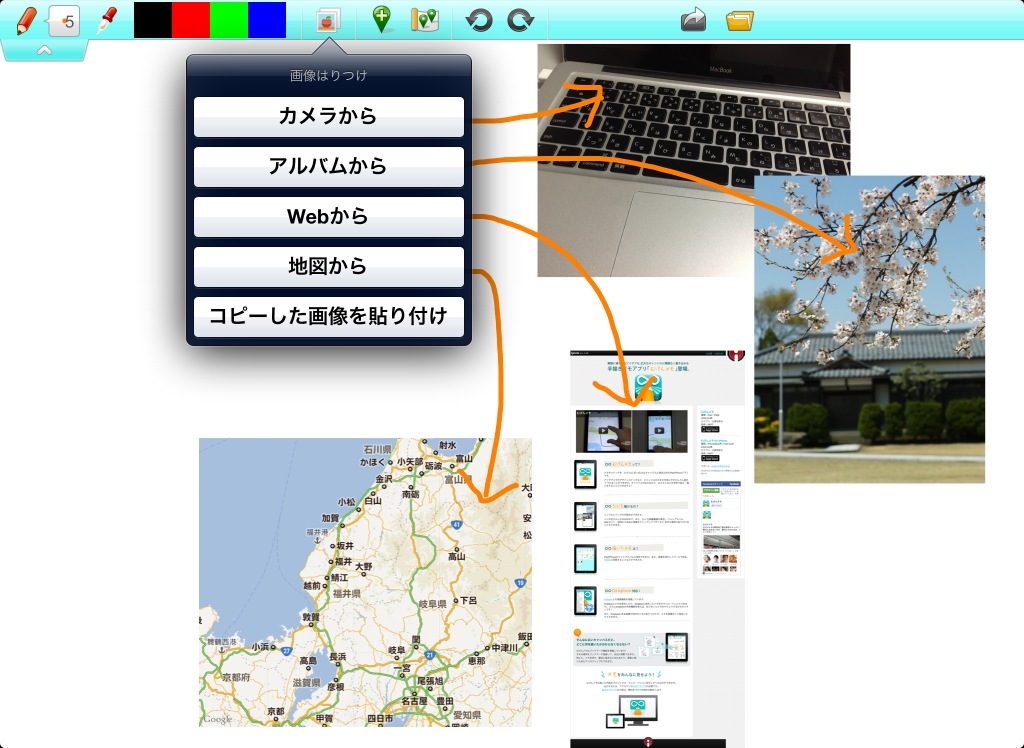The image size is (1024, 748).
Task: Select the red brush marker tool
Action: (107, 20)
